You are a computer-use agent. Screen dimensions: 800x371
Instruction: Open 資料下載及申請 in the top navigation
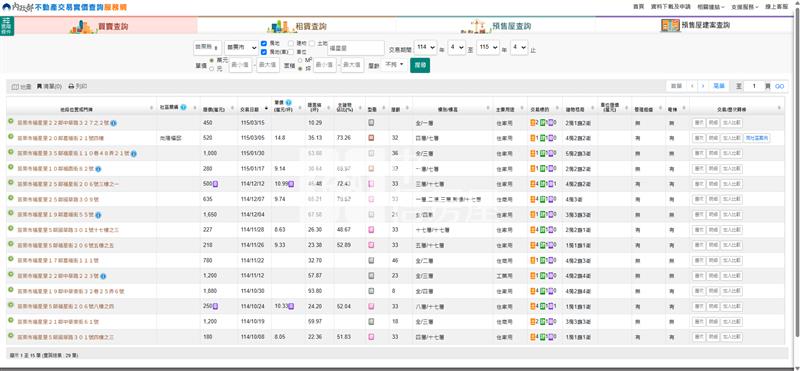coord(671,7)
